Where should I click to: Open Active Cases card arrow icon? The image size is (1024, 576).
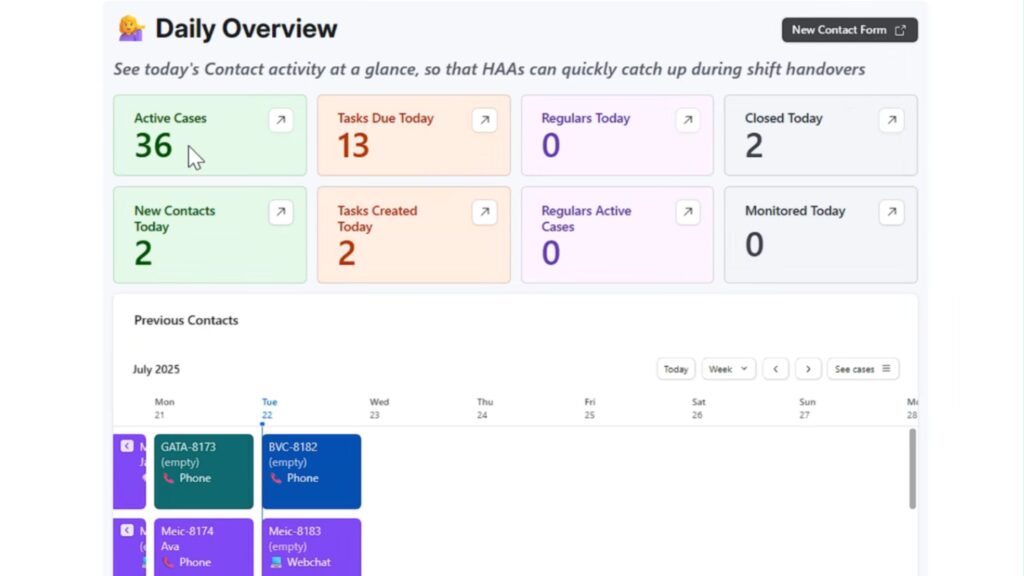coord(280,120)
